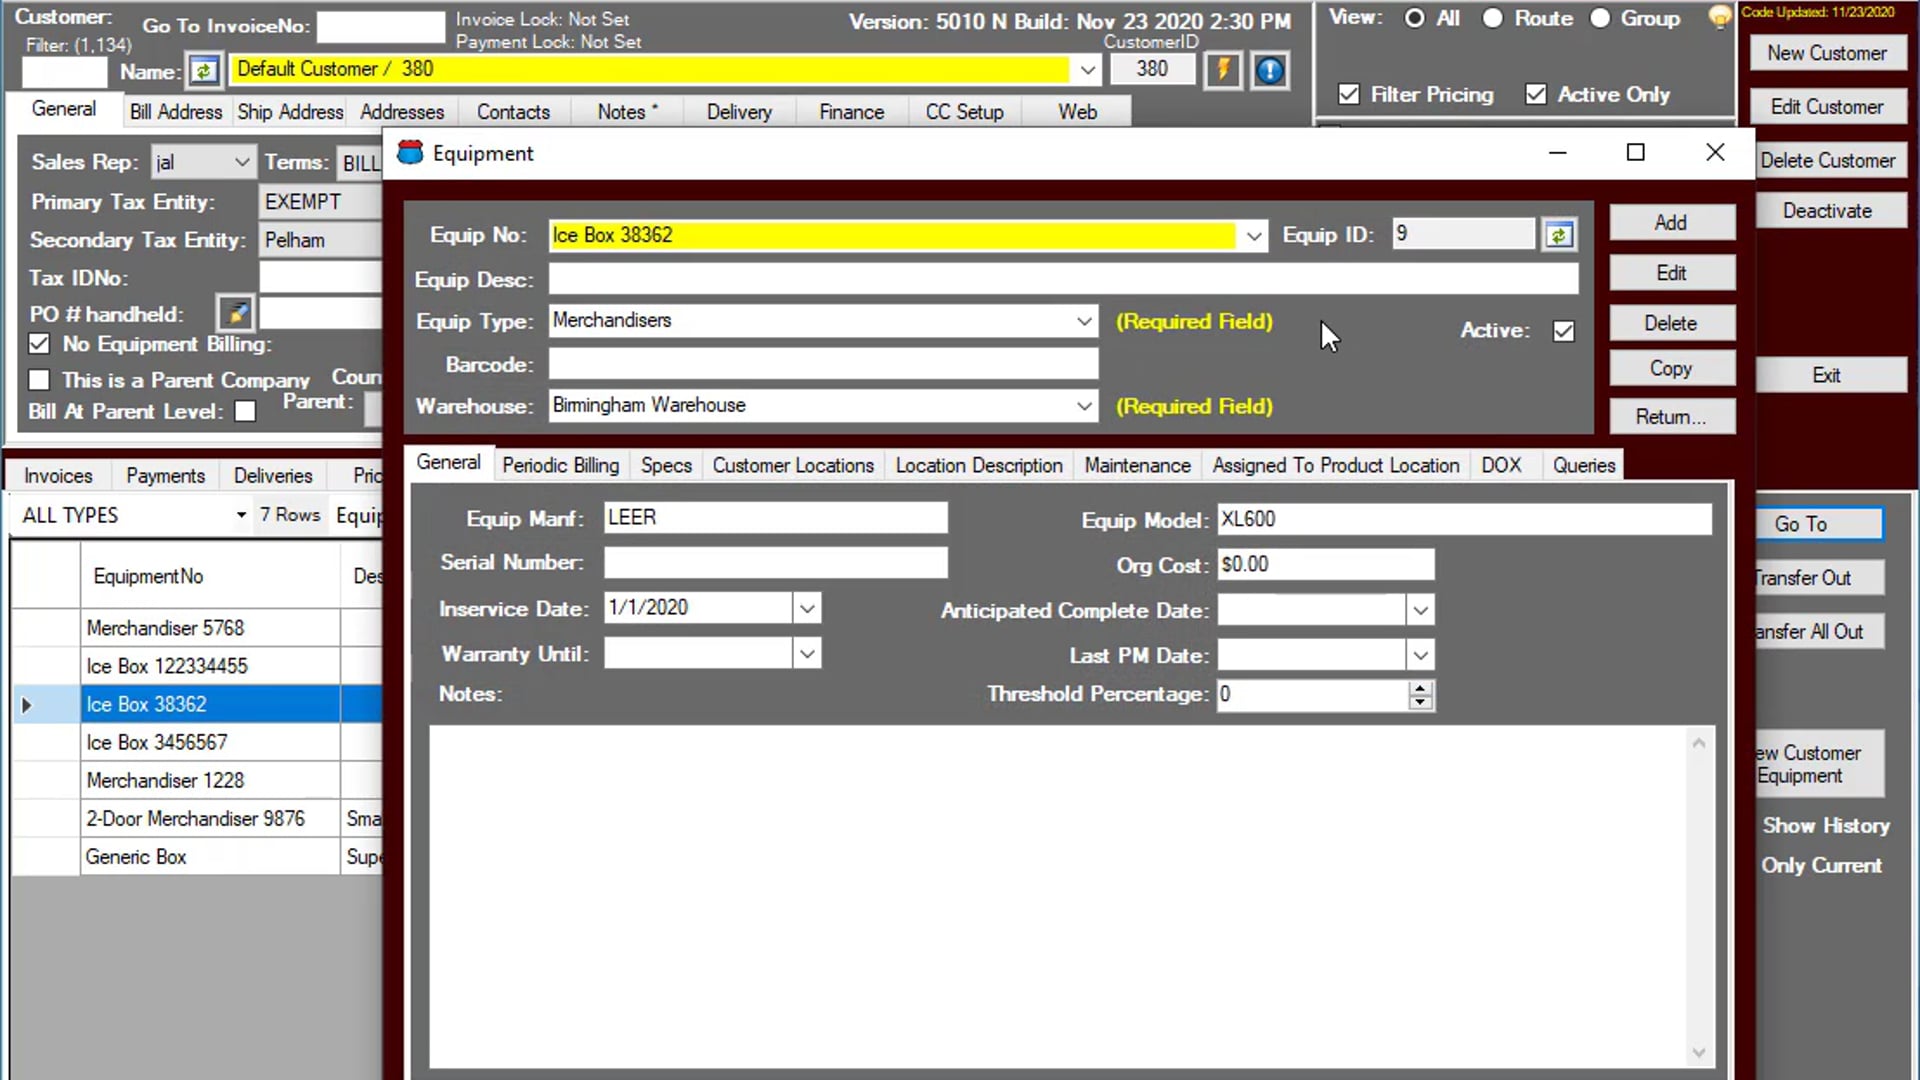
Task: Select the Route view radio button
Action: (1492, 18)
